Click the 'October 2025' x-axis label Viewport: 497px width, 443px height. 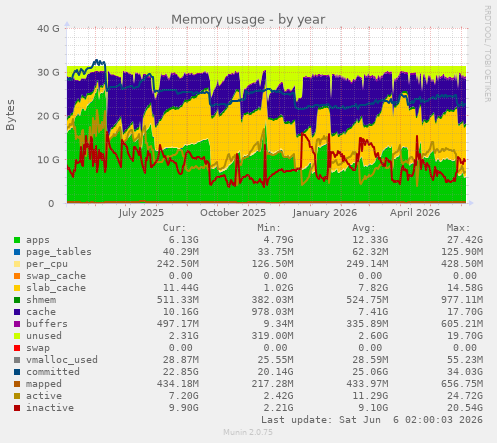[x=233, y=213]
